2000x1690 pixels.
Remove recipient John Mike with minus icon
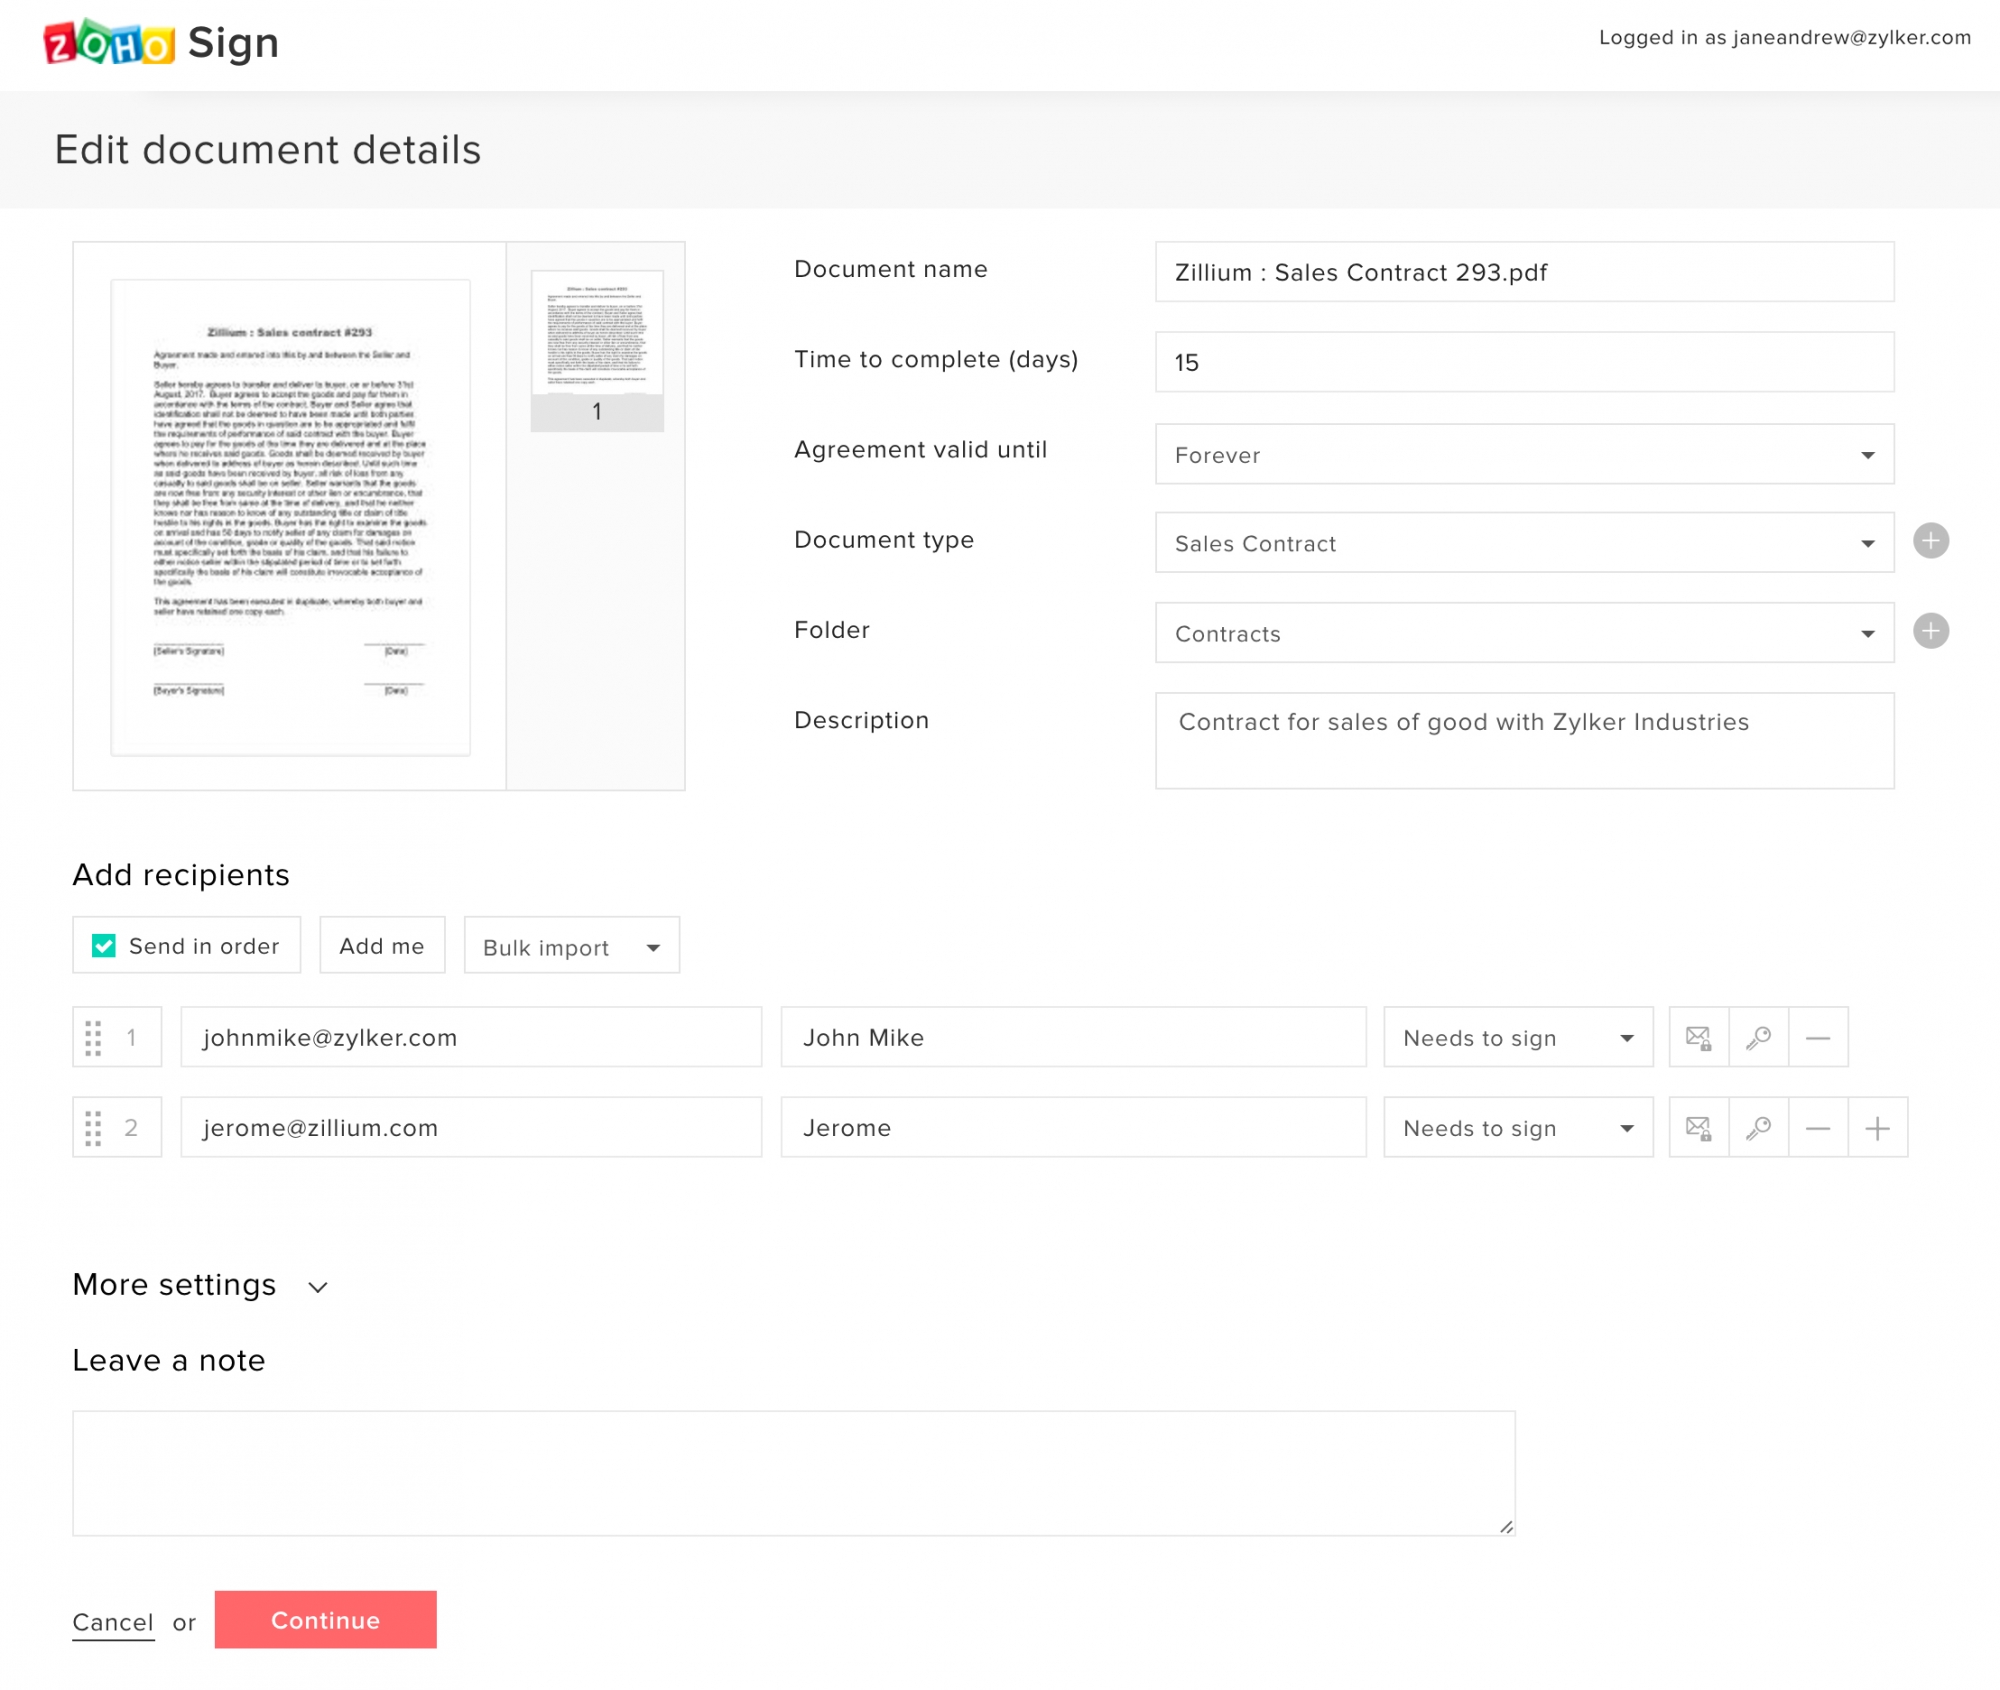coord(1817,1037)
